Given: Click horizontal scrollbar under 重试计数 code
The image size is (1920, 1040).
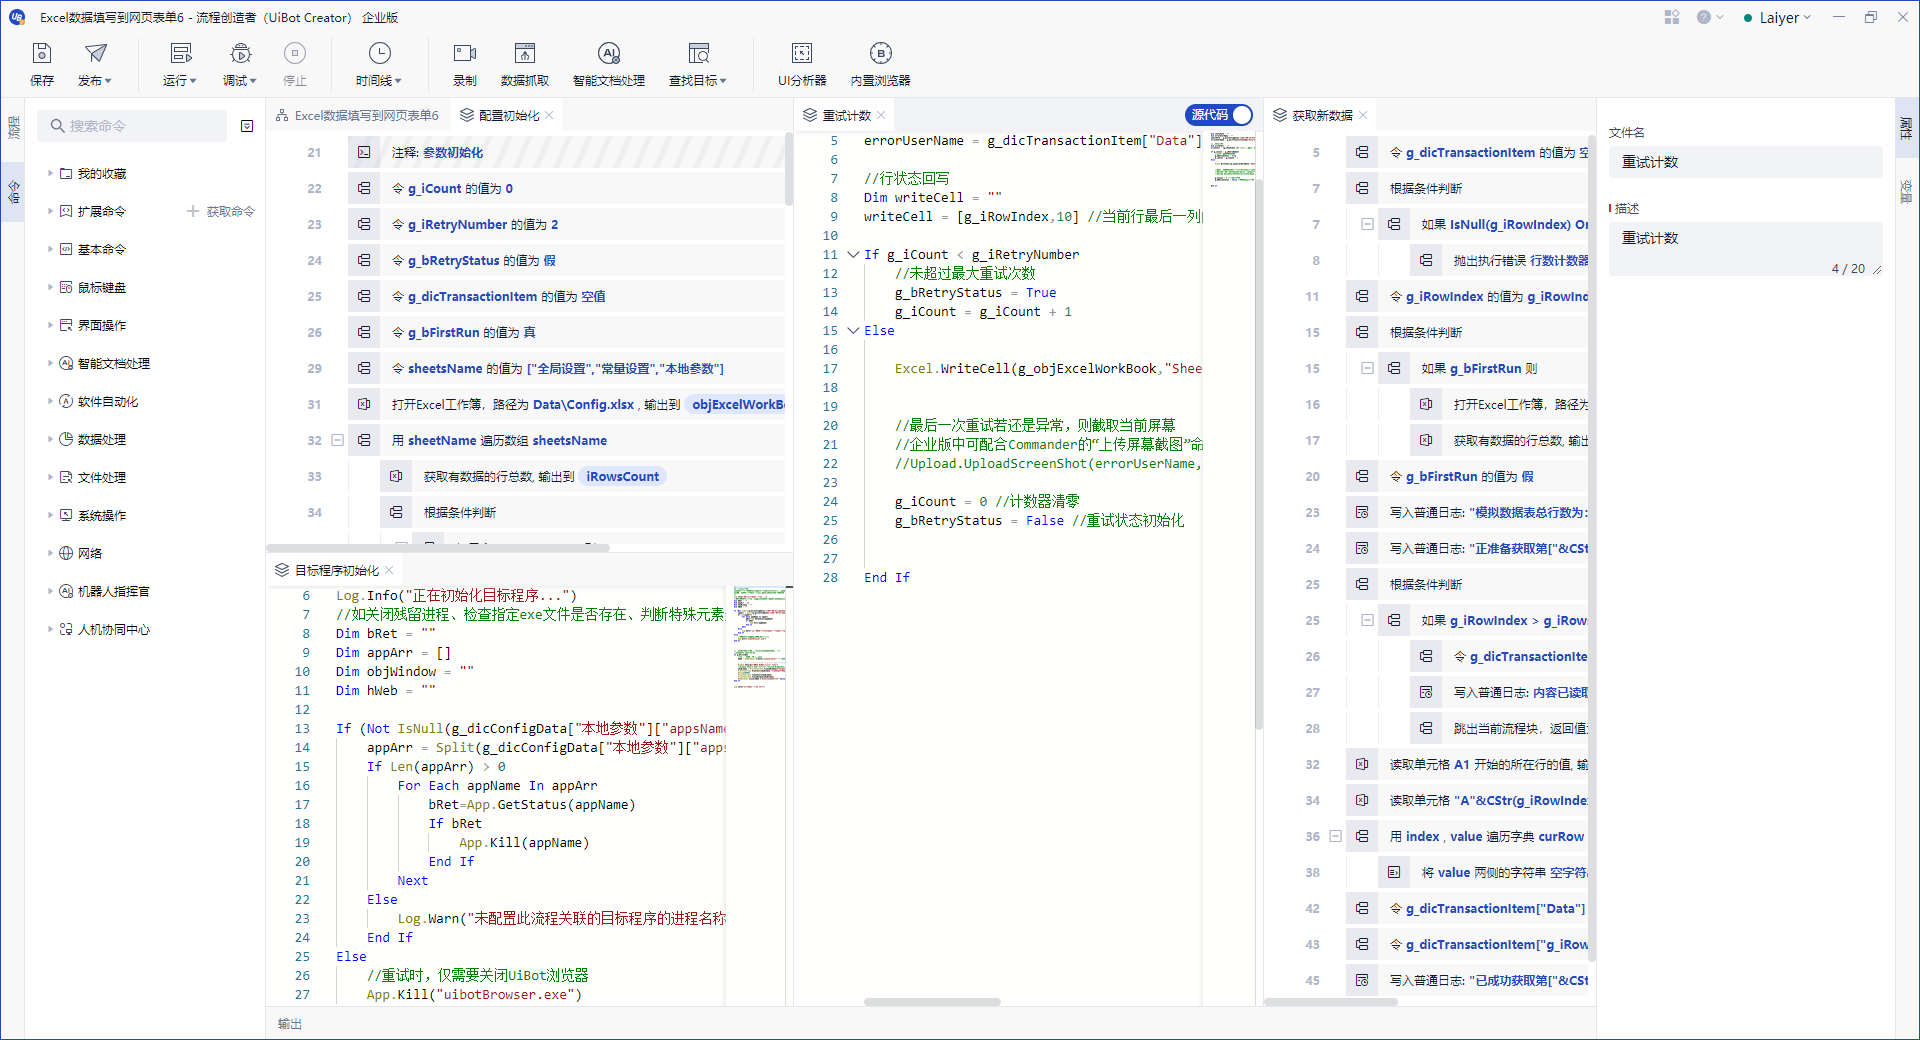Looking at the screenshot, I should pos(932,1002).
